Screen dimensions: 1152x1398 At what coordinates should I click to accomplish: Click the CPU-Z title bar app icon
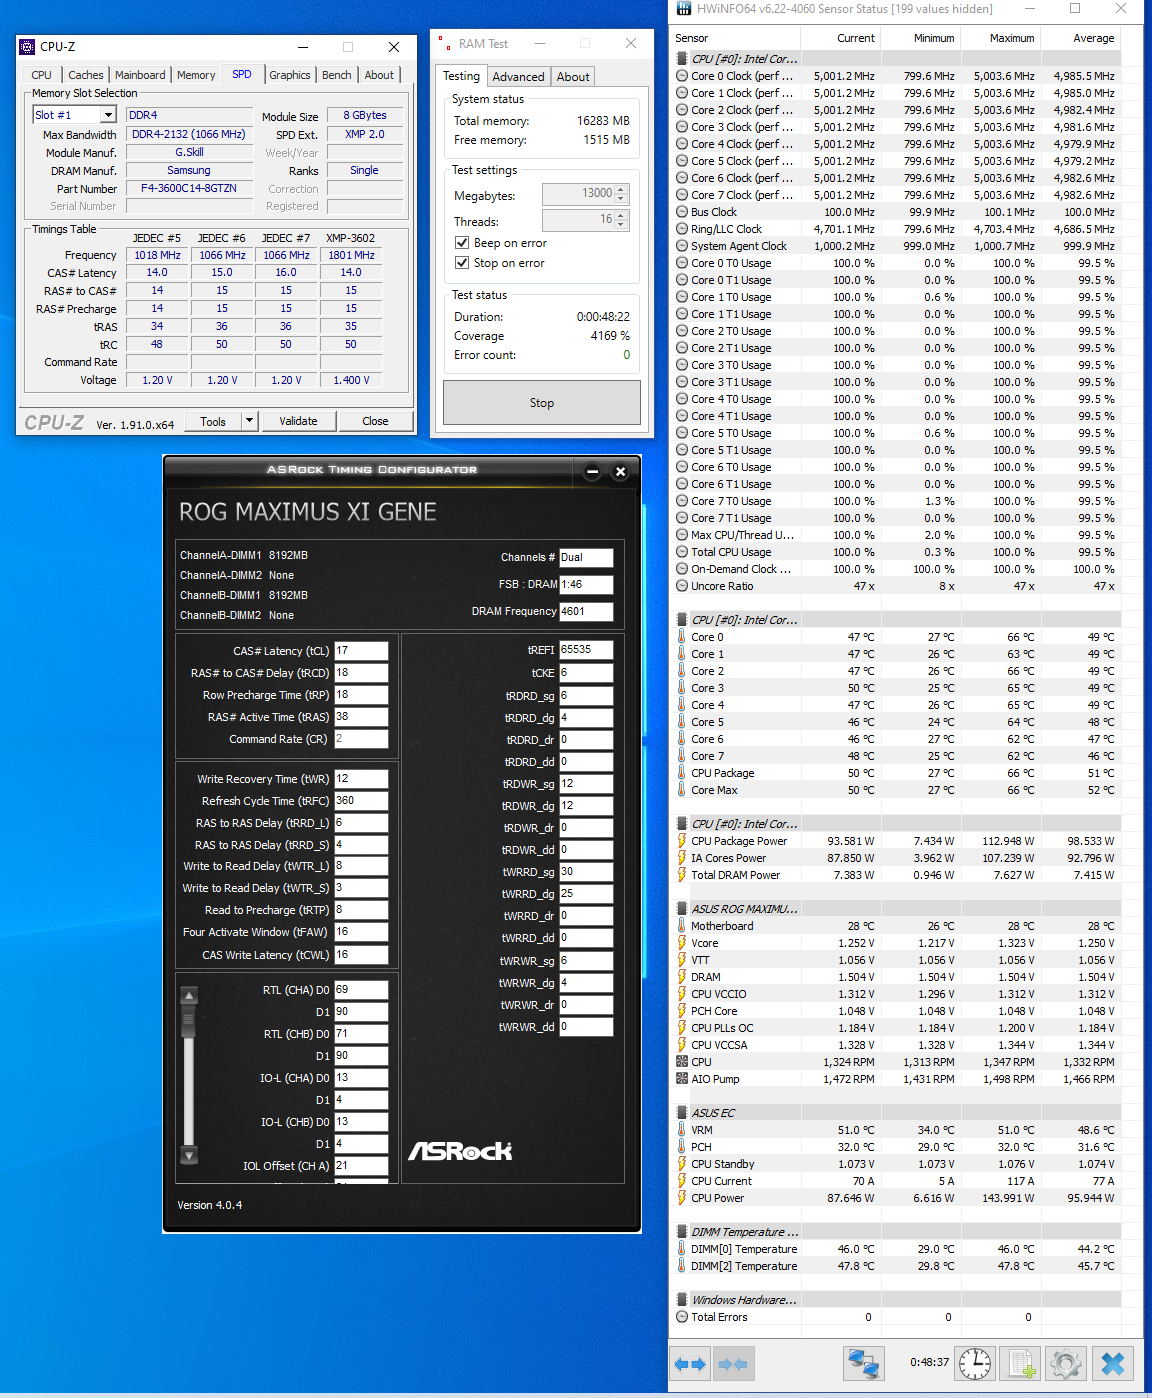(28, 46)
